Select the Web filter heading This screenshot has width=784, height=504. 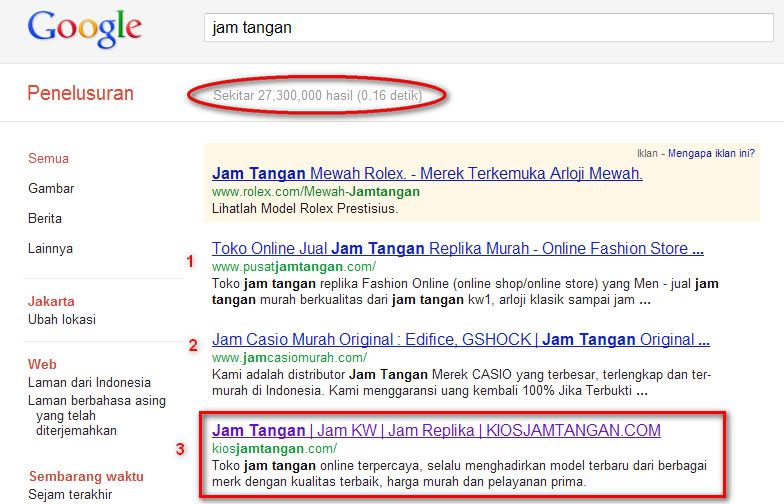[x=42, y=364]
